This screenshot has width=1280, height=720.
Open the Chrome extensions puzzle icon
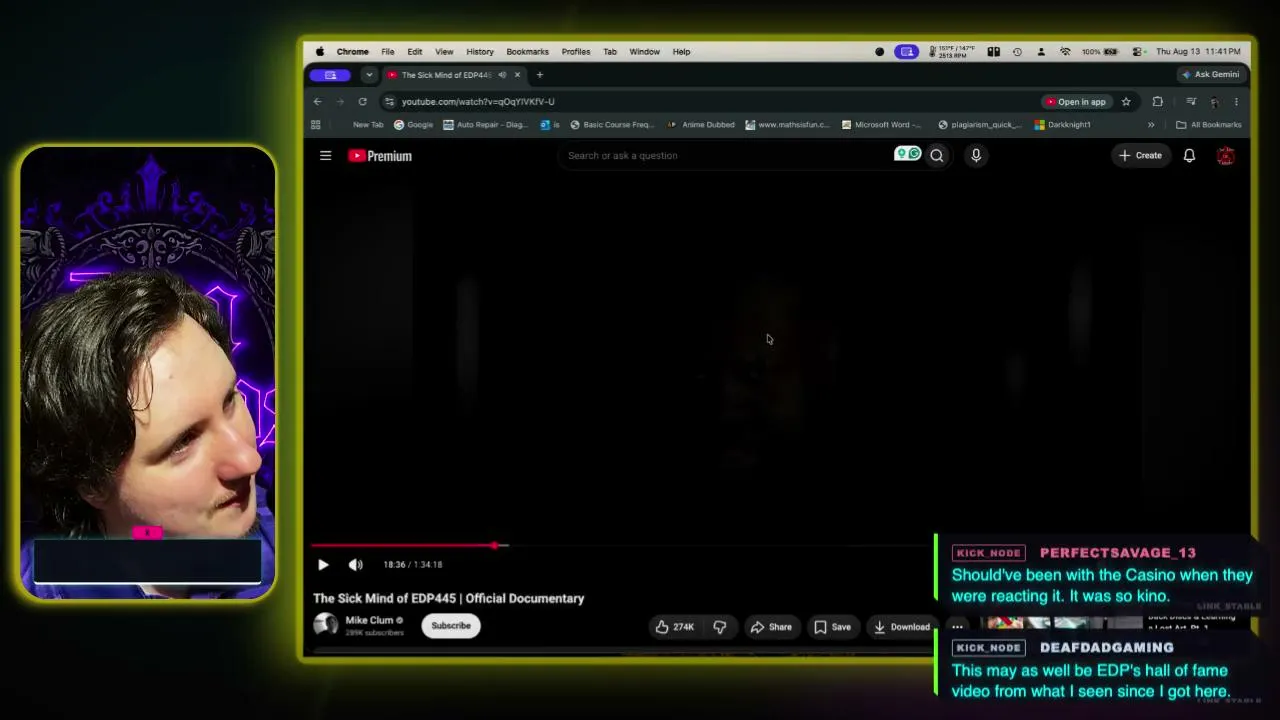click(x=1158, y=101)
